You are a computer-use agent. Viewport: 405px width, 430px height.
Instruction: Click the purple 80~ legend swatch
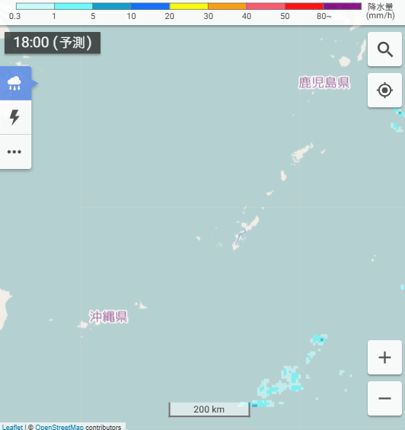(342, 6)
